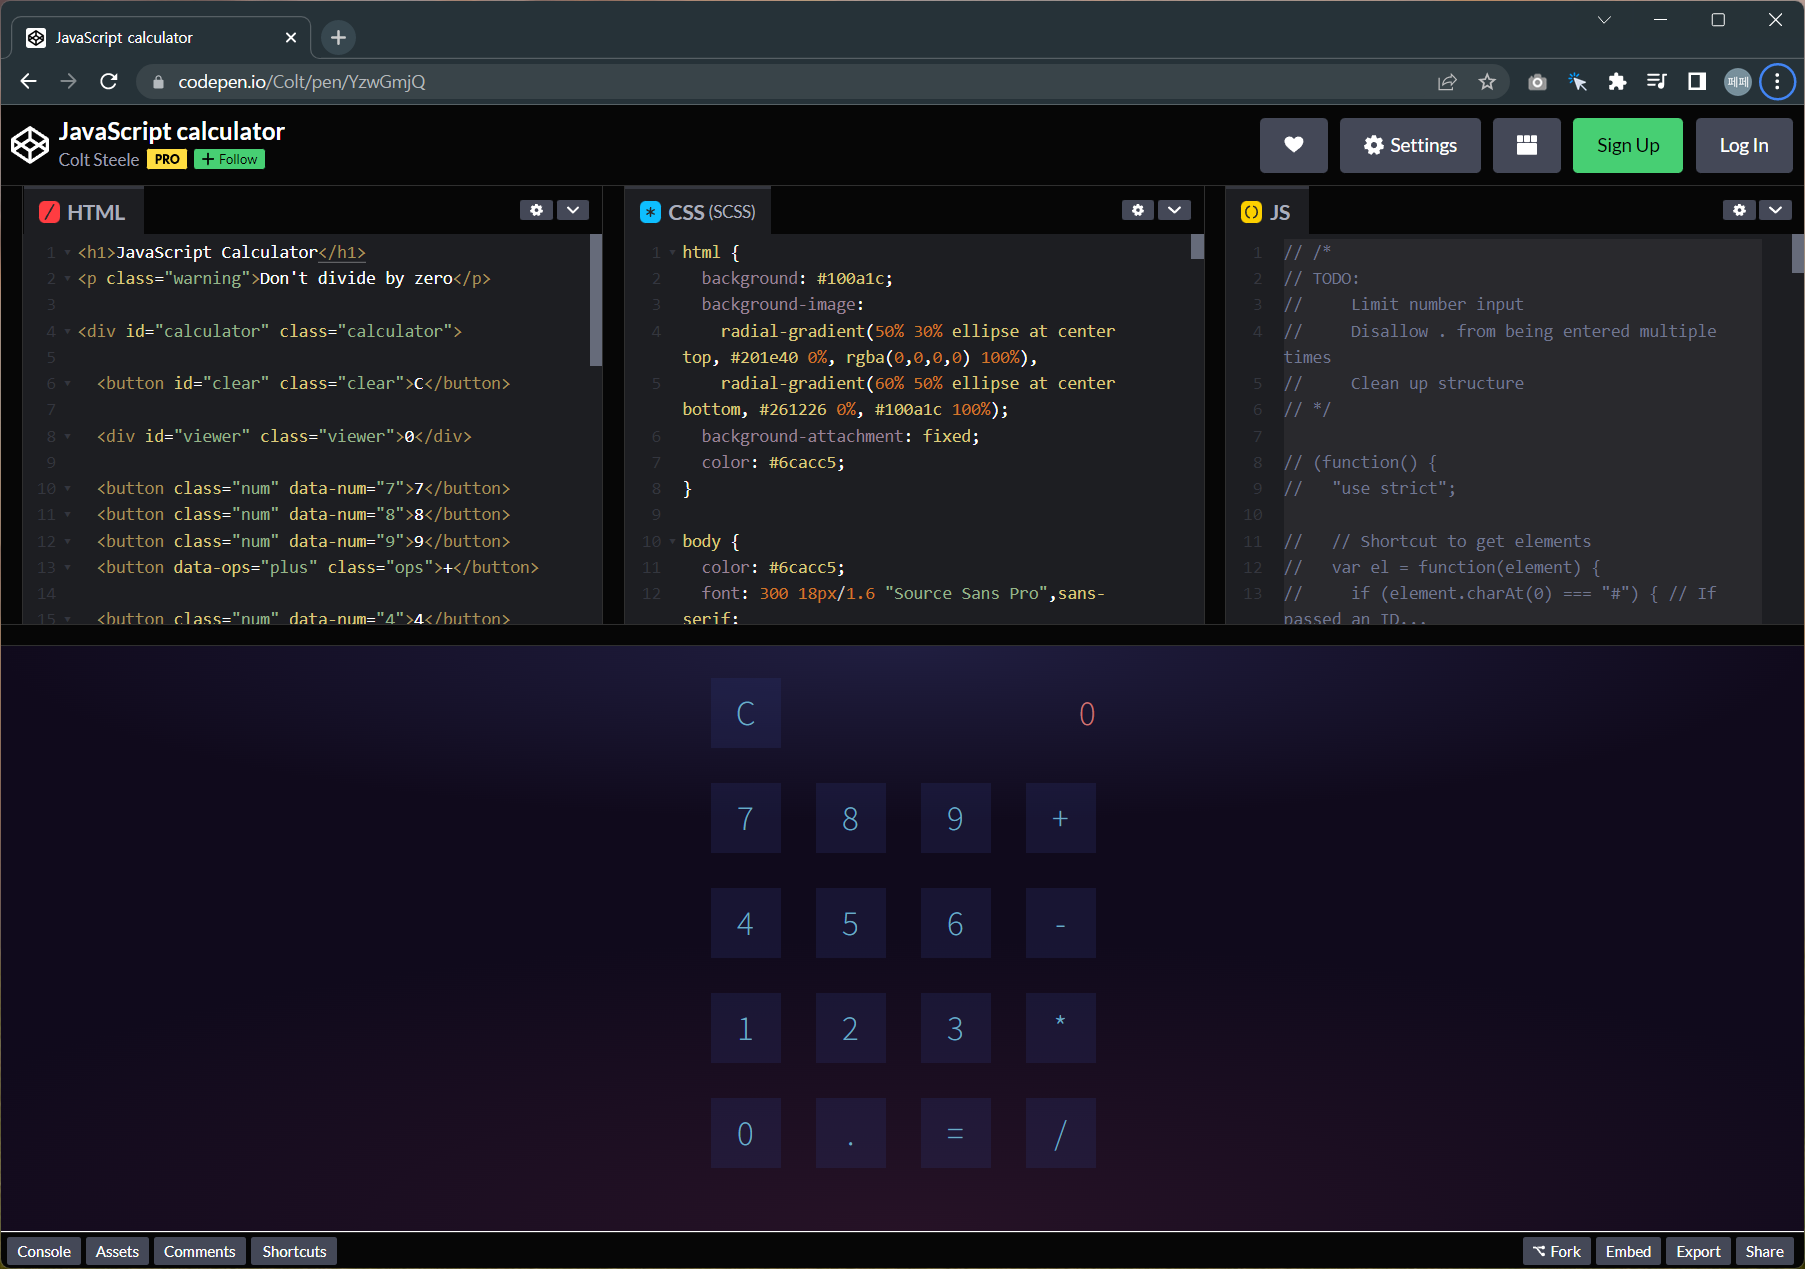Click calculator divide key
This screenshot has height=1269, width=1805.
coord(1061,1133)
